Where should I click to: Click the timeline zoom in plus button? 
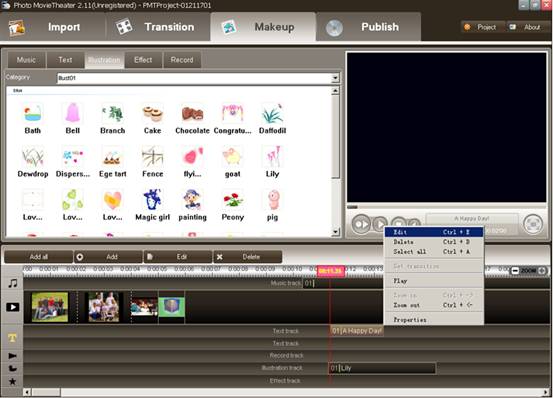coord(542,271)
